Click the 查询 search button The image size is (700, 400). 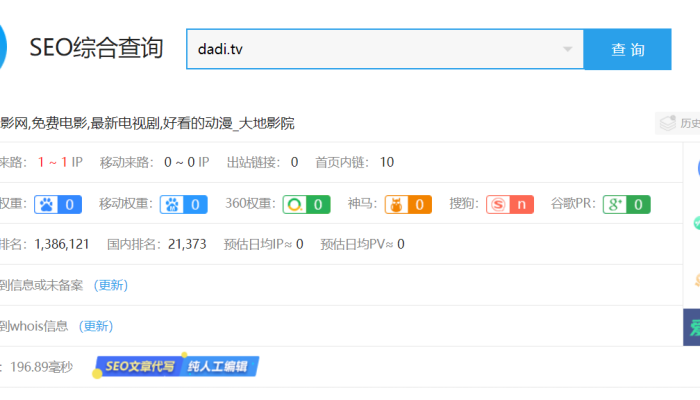click(627, 49)
